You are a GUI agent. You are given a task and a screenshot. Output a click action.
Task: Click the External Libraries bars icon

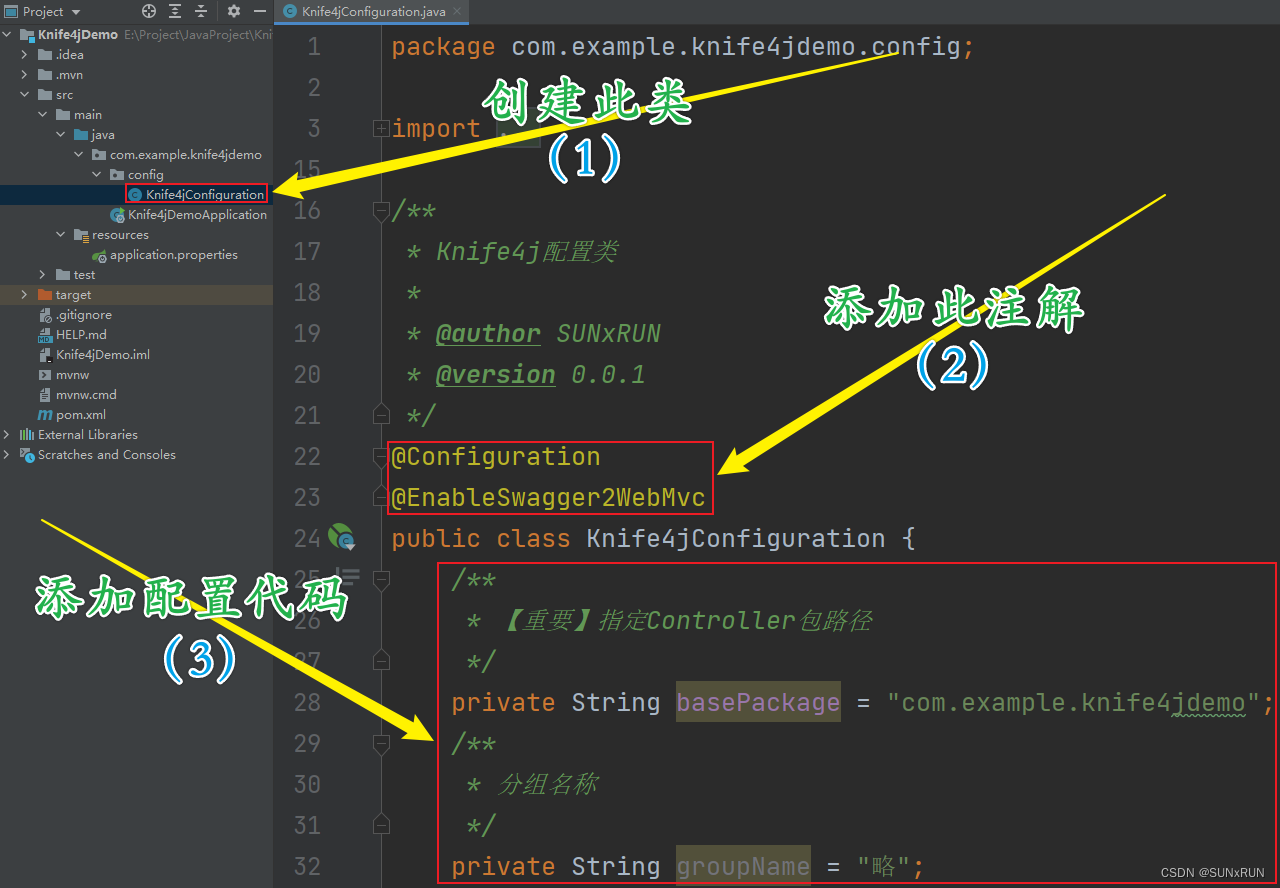point(27,435)
